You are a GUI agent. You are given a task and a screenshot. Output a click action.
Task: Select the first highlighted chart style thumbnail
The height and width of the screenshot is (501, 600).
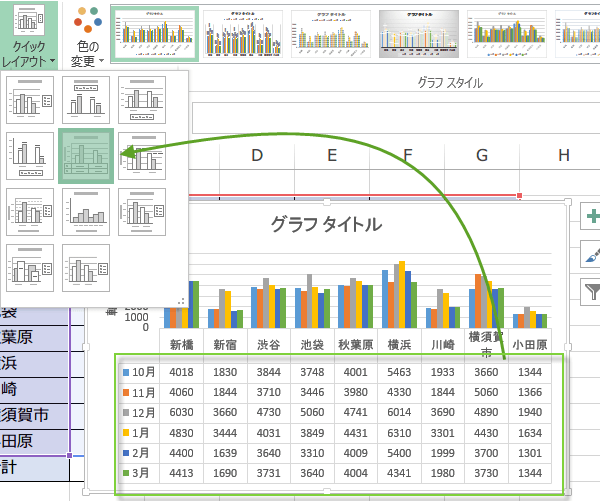tap(155, 34)
